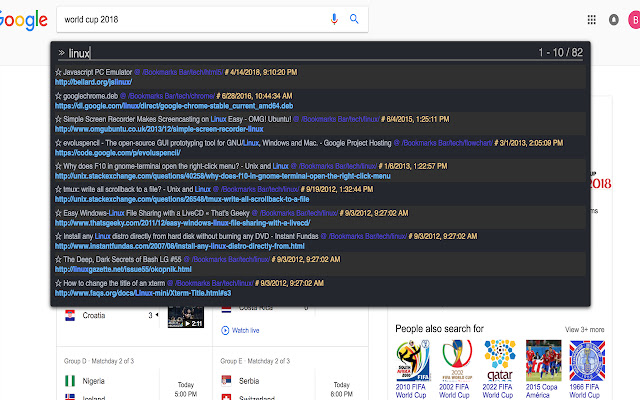Click the 1 - 10 / 82 result counter
640x400 pixels.
tap(560, 52)
